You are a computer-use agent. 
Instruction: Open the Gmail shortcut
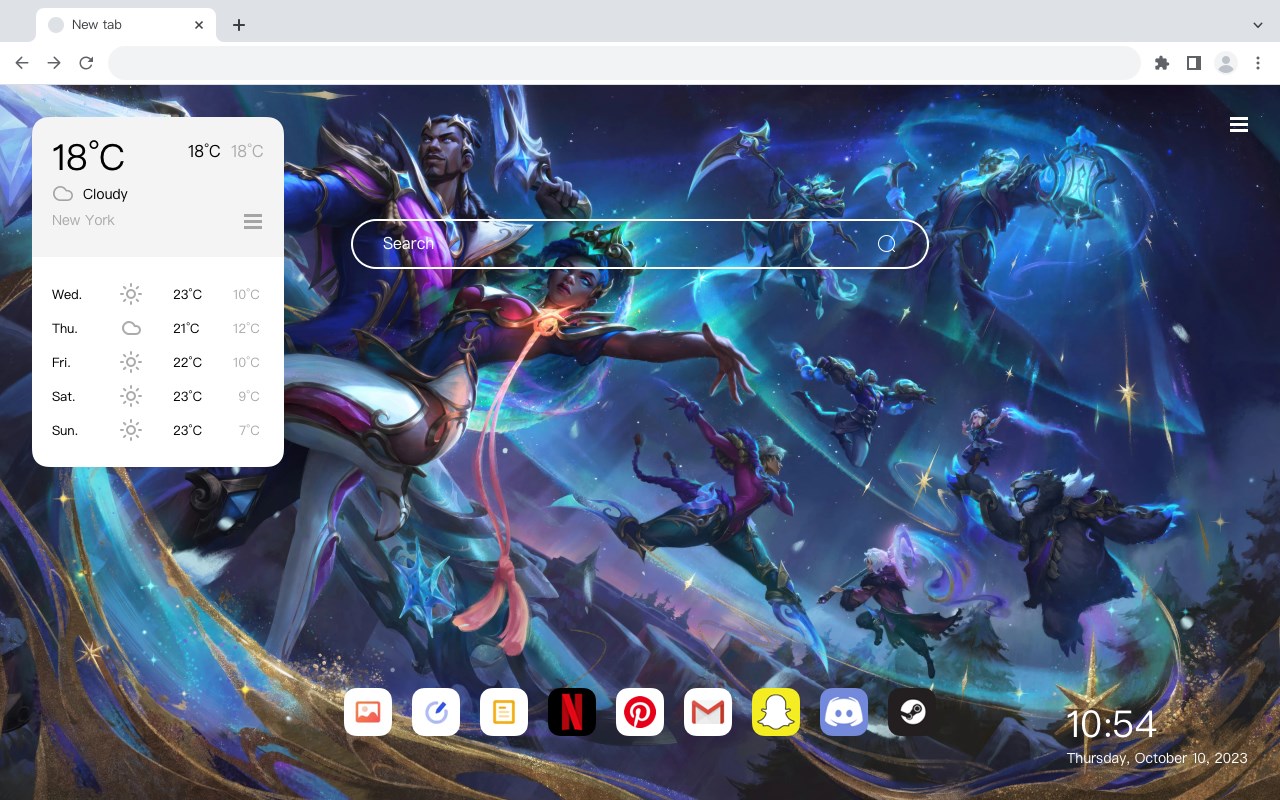click(x=708, y=712)
